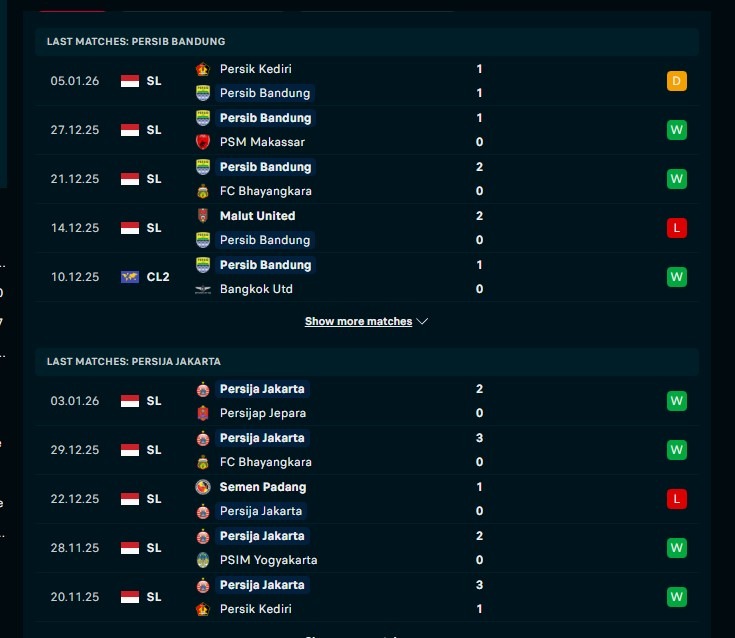
Task: Click the Persik Kediri club logo in the 05.01.26 match
Action: click(x=203, y=69)
